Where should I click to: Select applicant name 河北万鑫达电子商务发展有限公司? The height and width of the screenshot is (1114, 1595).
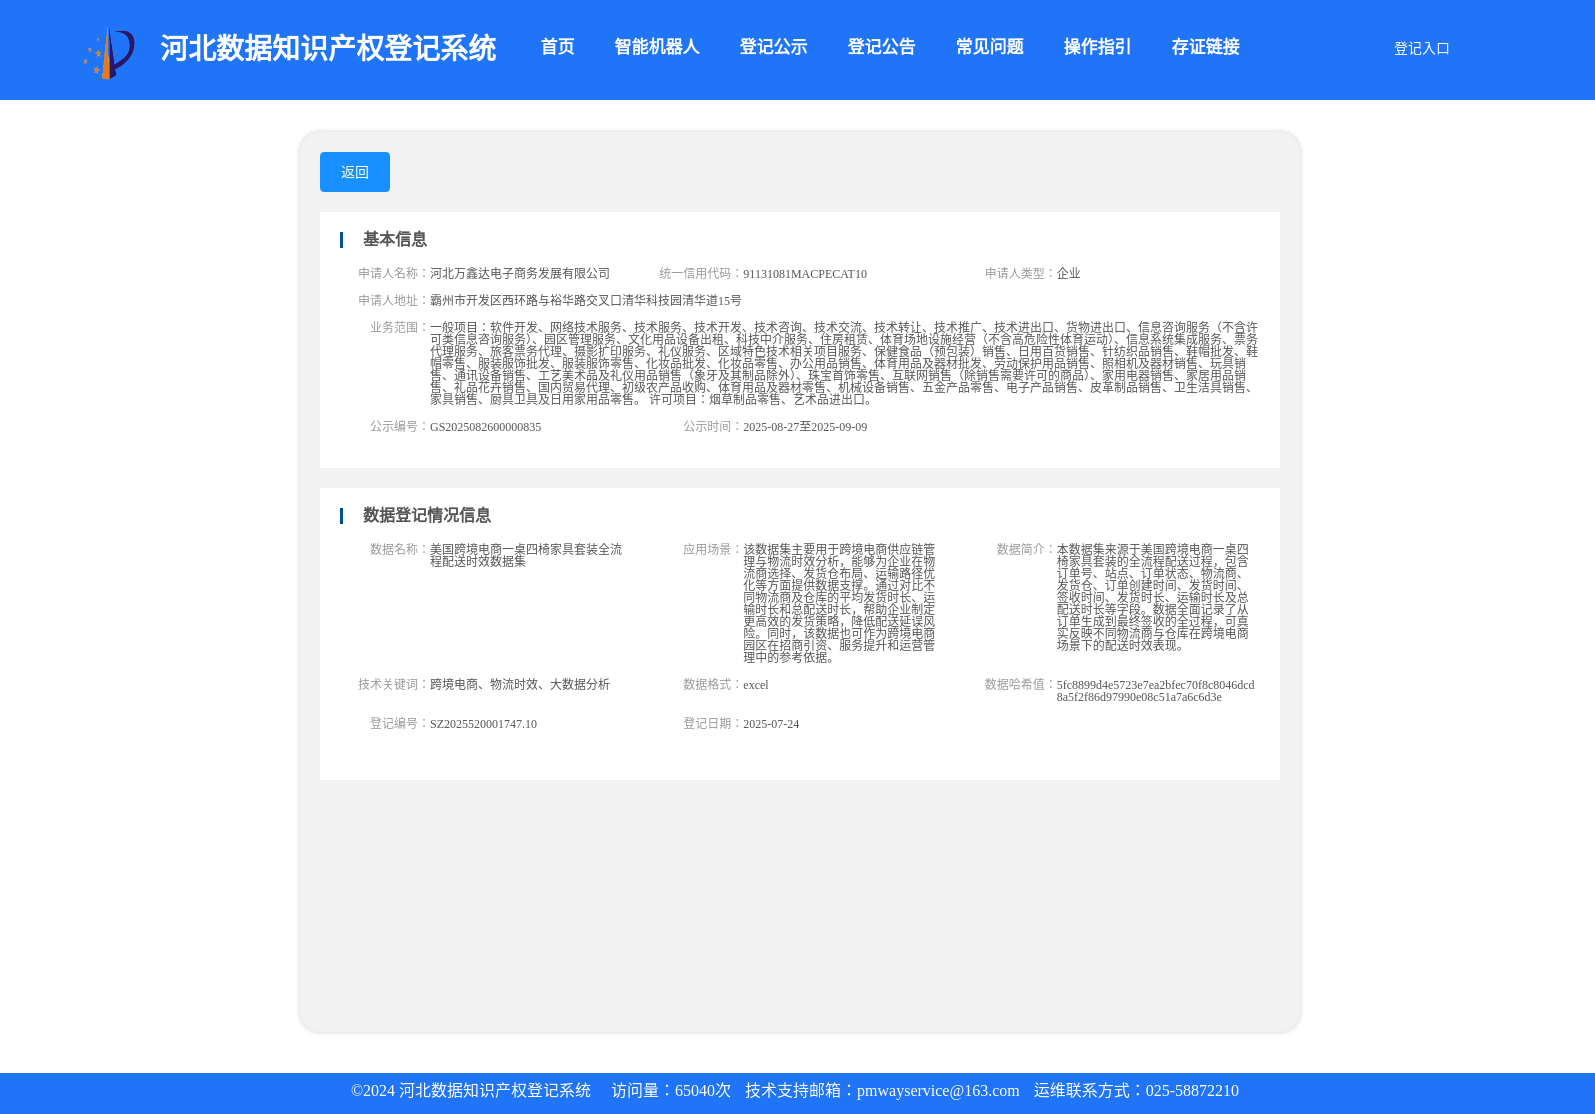tap(520, 273)
